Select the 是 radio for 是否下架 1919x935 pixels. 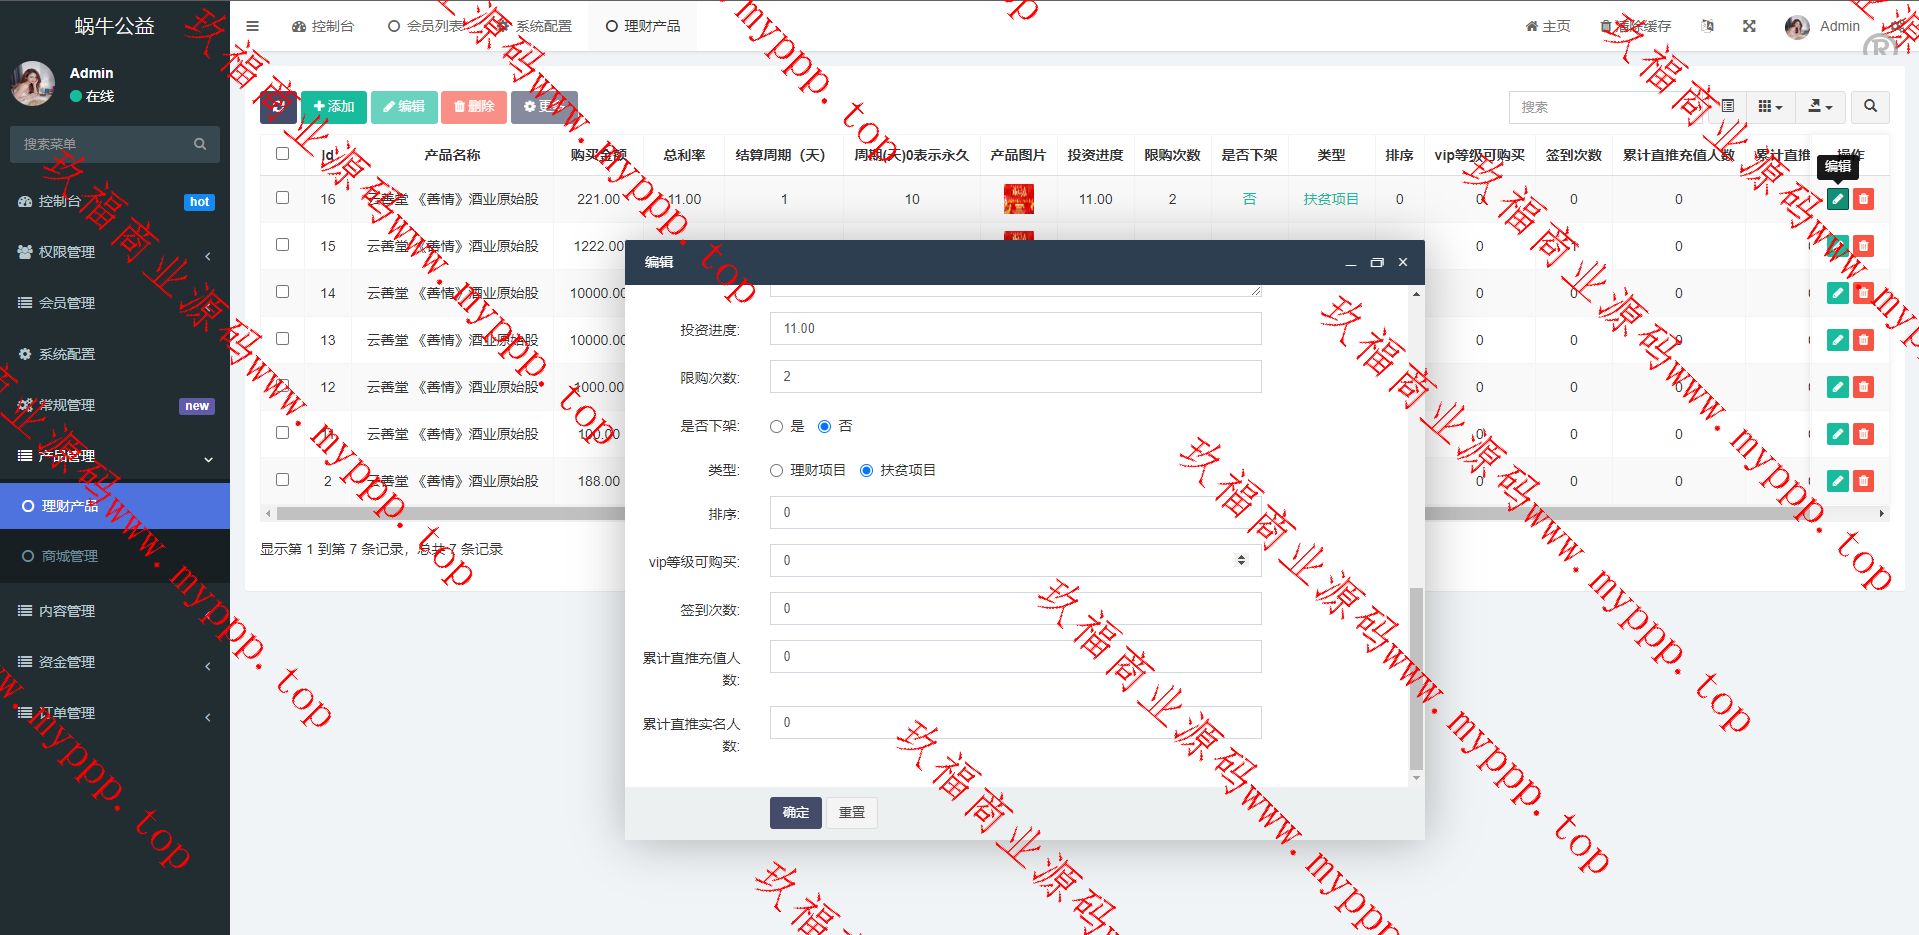[x=776, y=427]
